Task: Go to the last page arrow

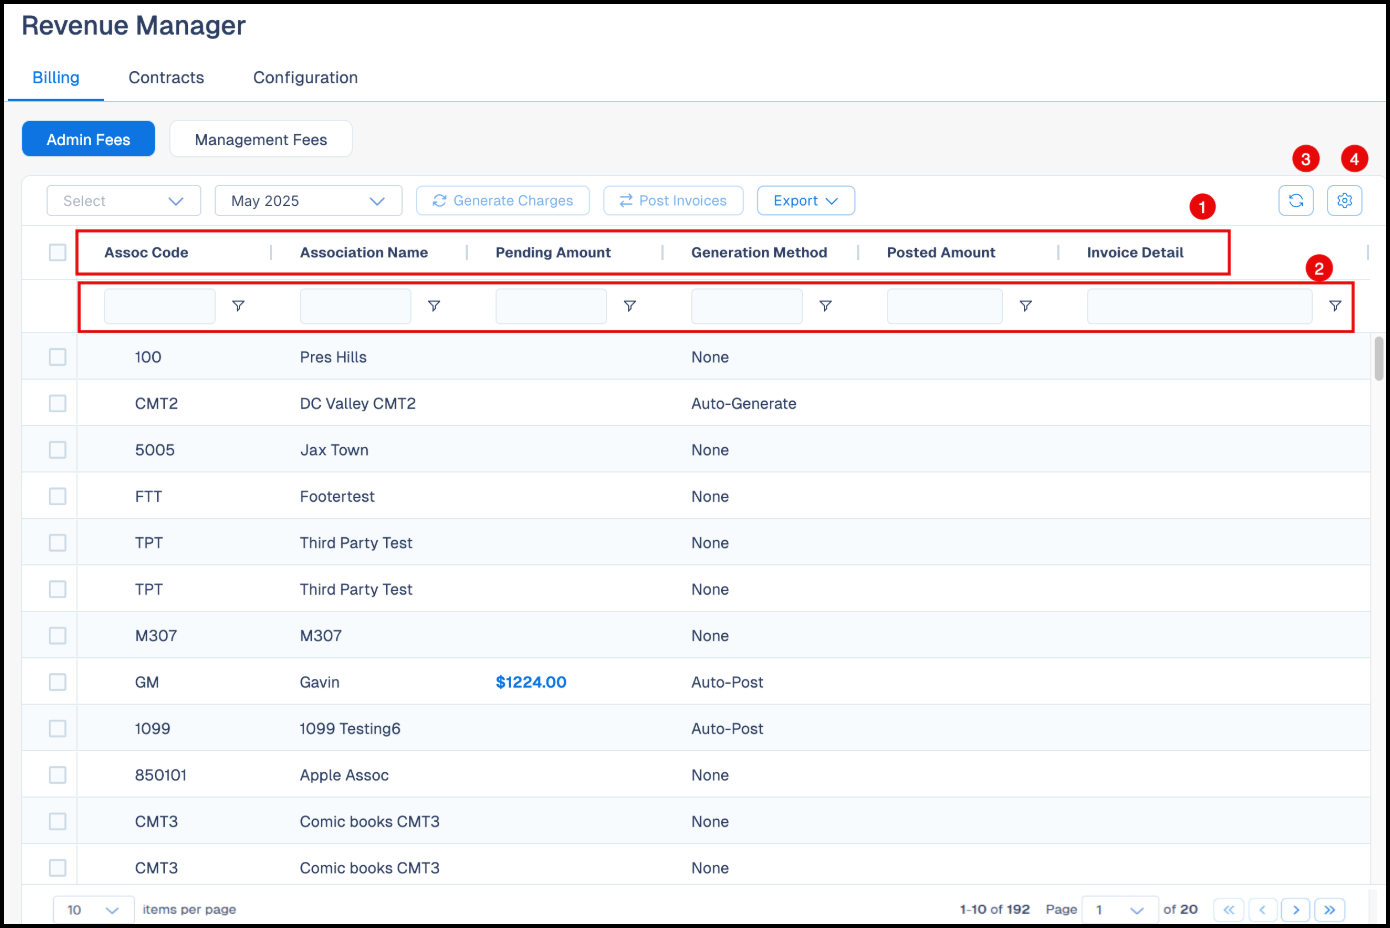Action: (1329, 910)
